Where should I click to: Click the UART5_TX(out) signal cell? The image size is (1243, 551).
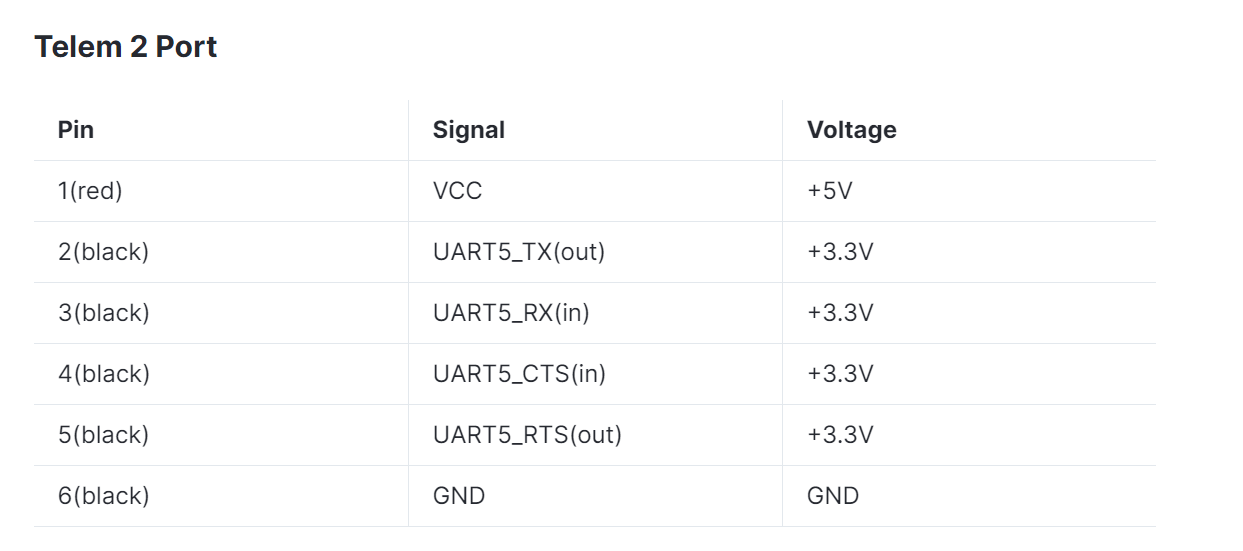click(519, 252)
